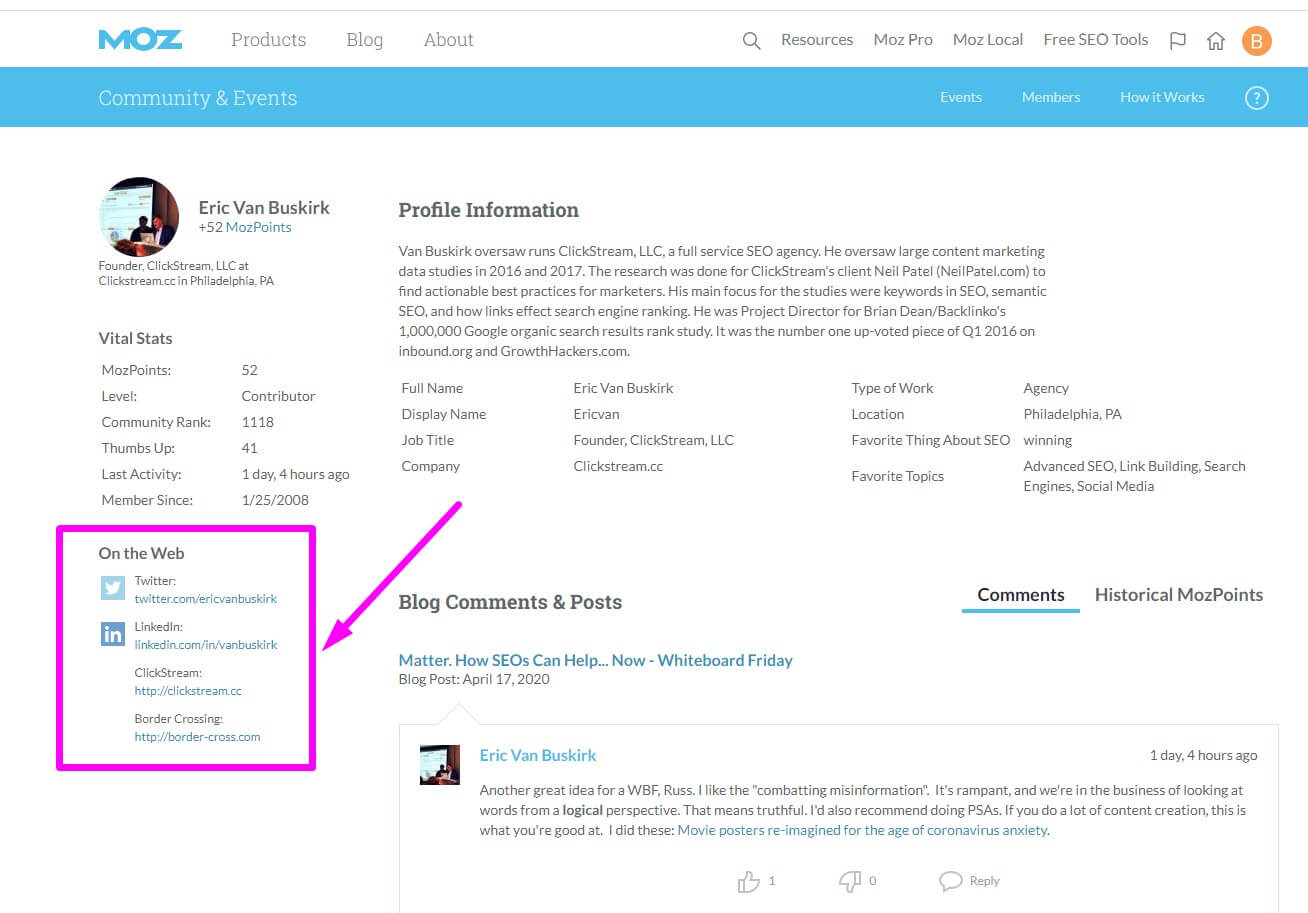Click the Job Title value Founder, ClickStream, LLC
Viewport: 1308px width, 913px height.
[654, 440]
